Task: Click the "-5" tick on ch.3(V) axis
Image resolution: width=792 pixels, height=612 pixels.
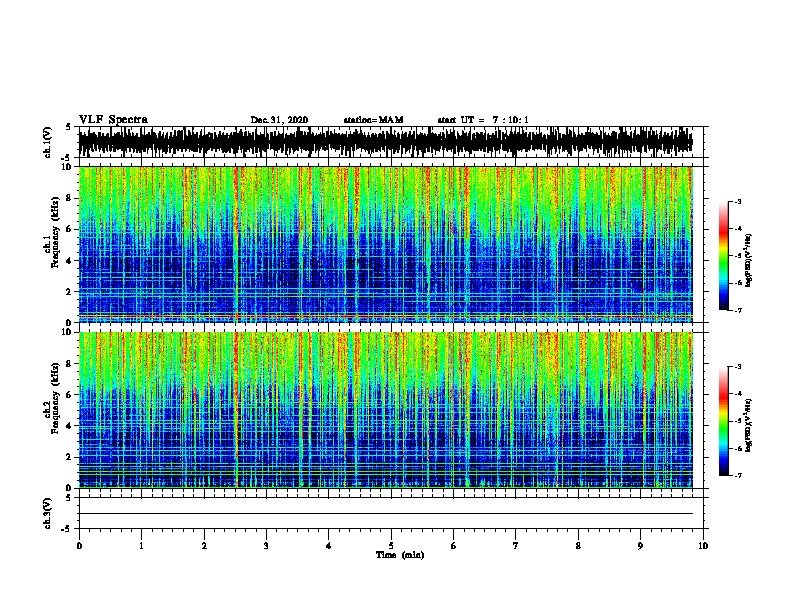Action: point(68,529)
